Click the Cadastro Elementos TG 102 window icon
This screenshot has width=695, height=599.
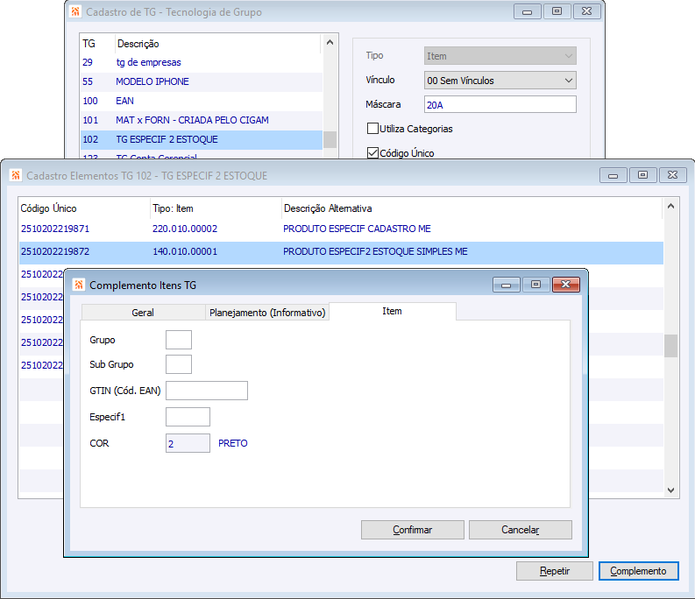(16, 176)
